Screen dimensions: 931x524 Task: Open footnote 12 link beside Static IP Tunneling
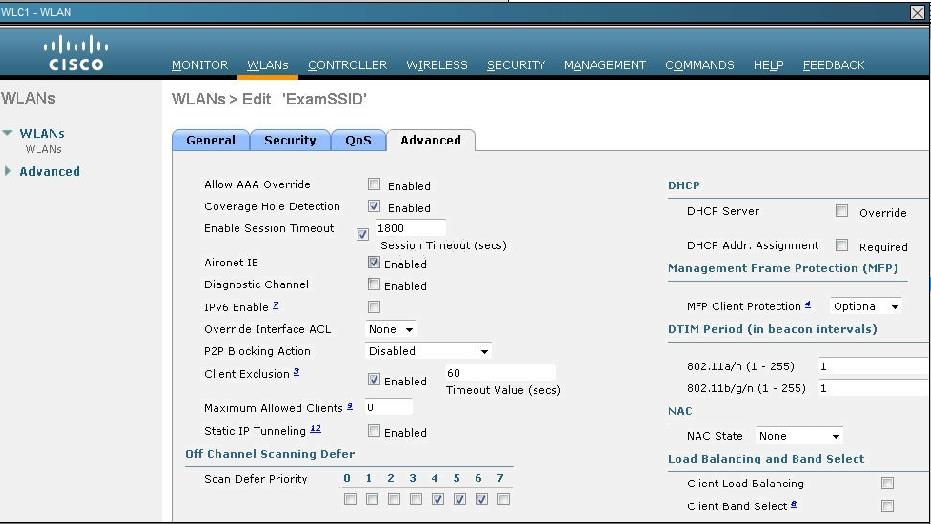coord(315,429)
